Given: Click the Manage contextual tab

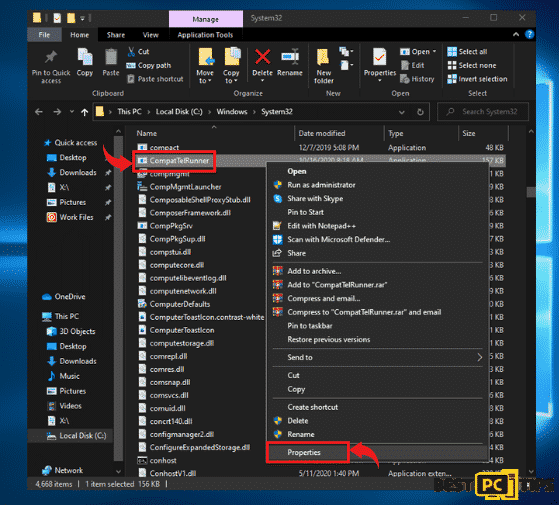Looking at the screenshot, I should tap(206, 19).
